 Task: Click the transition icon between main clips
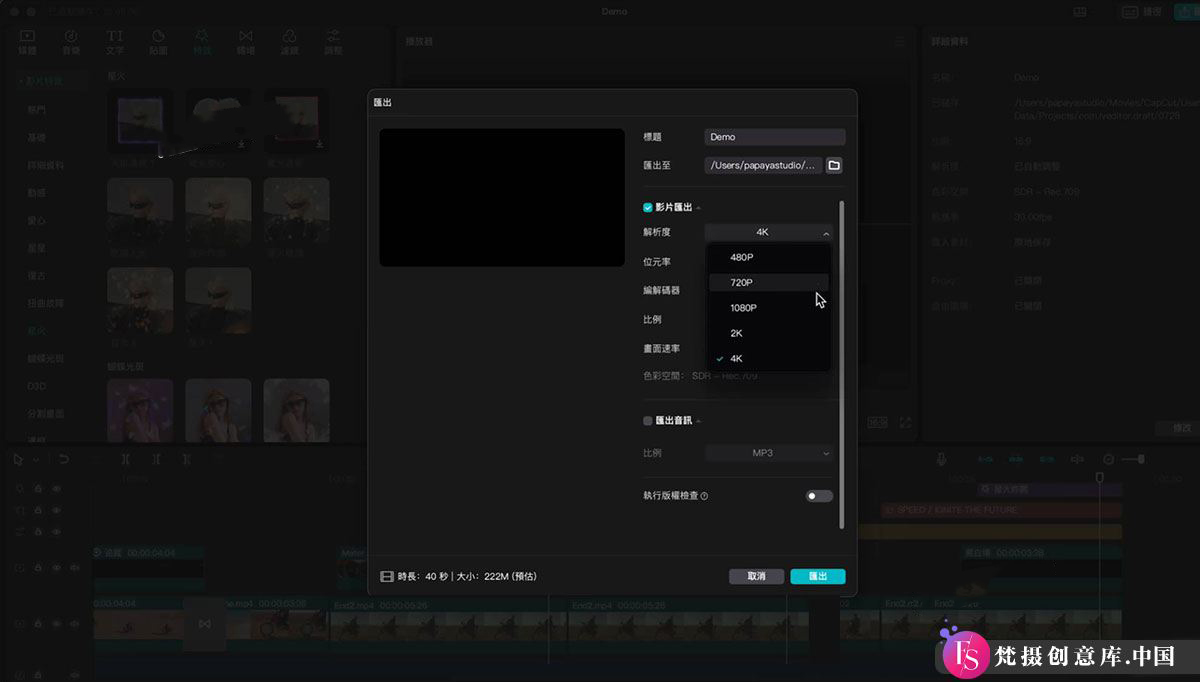(x=204, y=624)
